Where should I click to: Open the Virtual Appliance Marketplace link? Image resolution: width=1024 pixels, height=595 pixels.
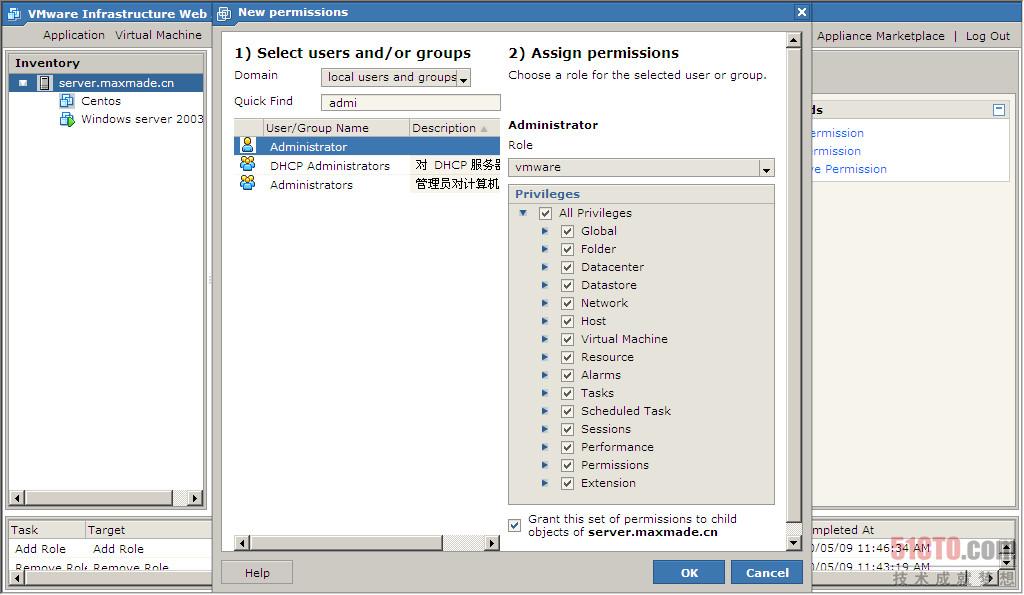(x=880, y=36)
